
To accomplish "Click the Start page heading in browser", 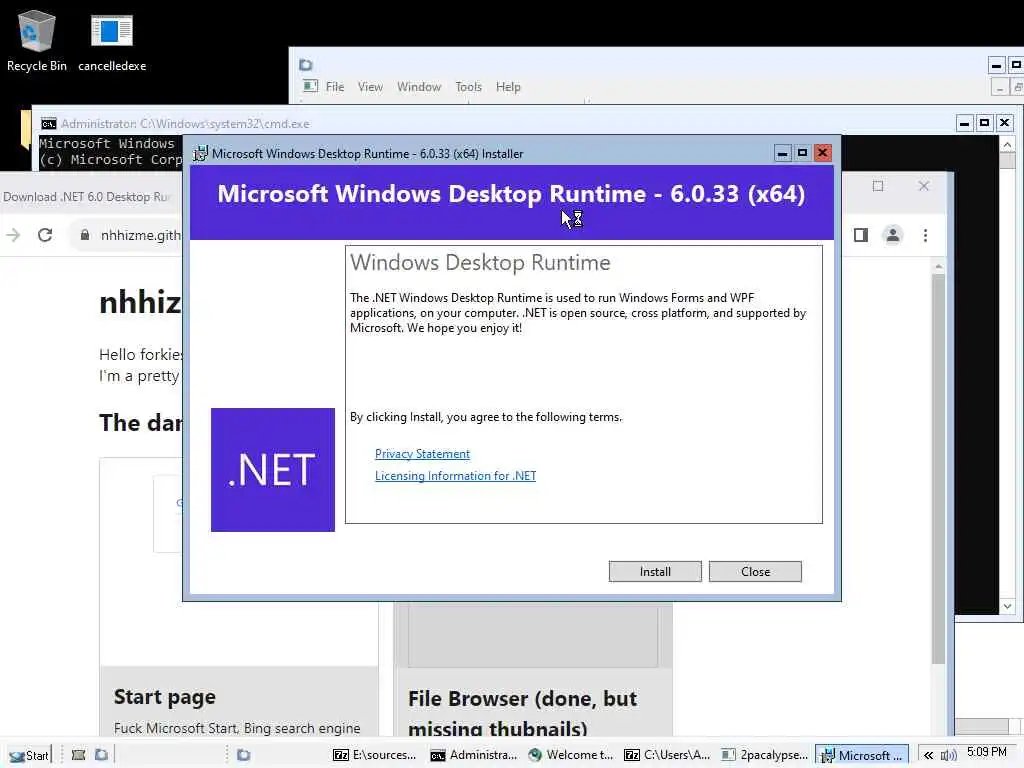I will (165, 697).
